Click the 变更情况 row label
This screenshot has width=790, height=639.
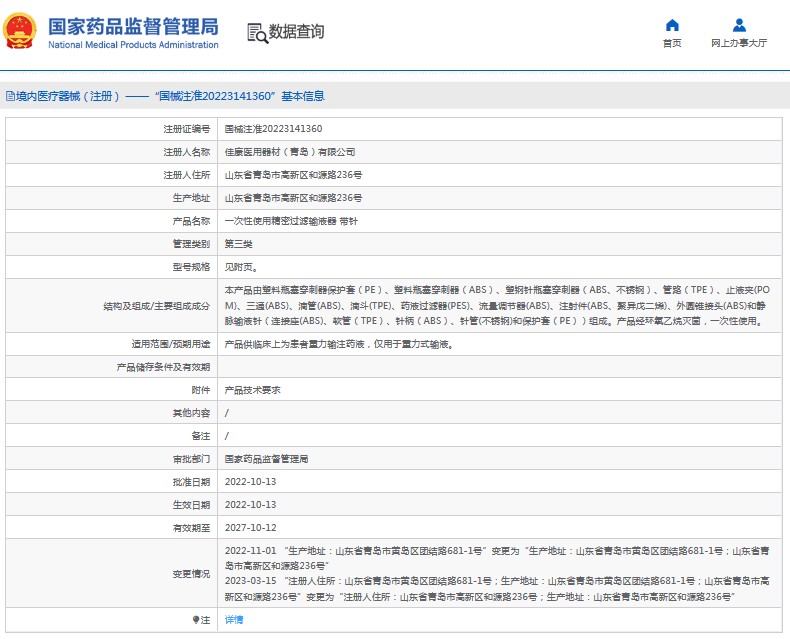coord(191,574)
